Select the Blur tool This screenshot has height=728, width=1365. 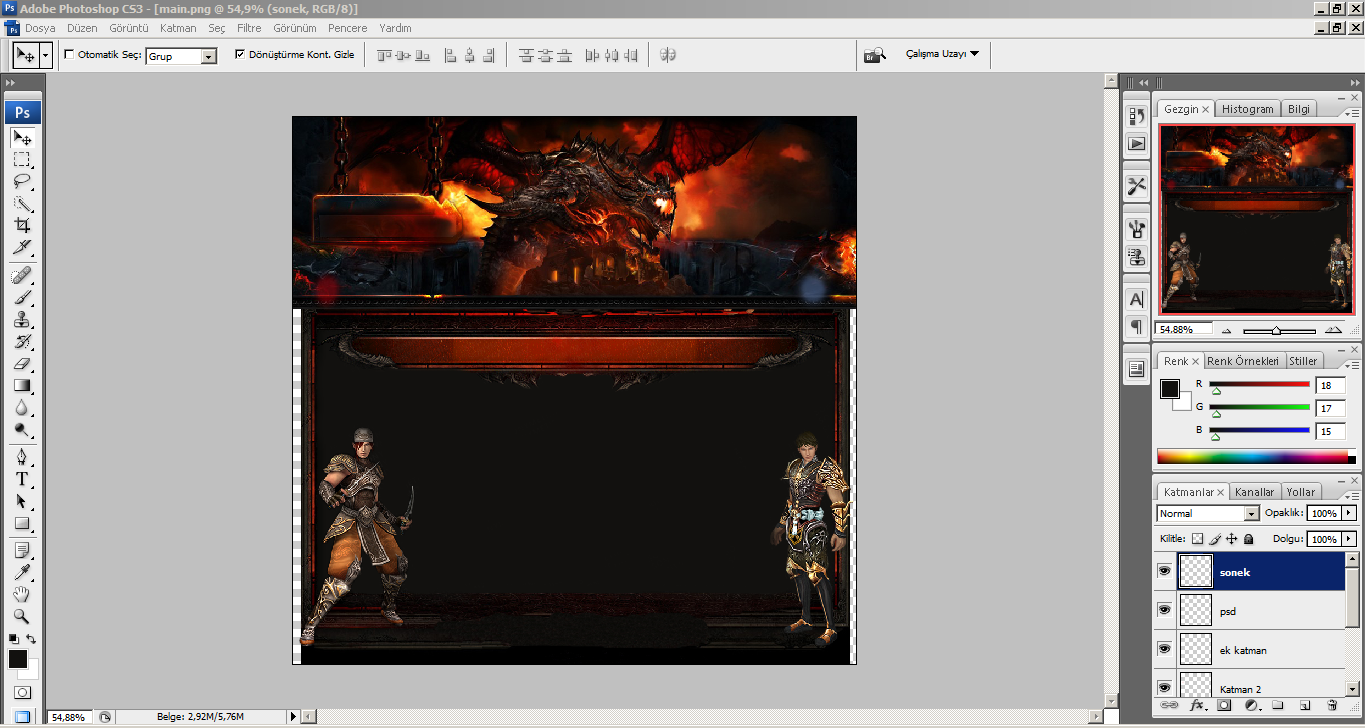pos(22,408)
